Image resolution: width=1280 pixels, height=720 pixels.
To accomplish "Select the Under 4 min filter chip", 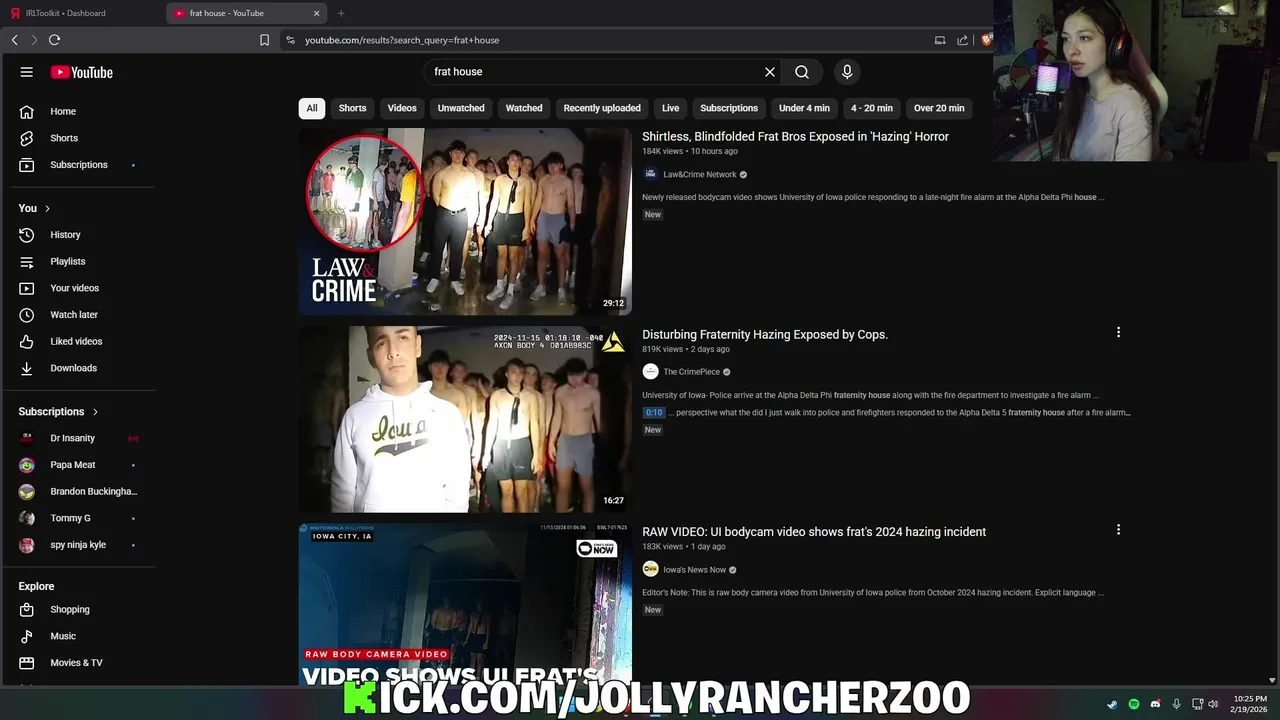I will (804, 108).
